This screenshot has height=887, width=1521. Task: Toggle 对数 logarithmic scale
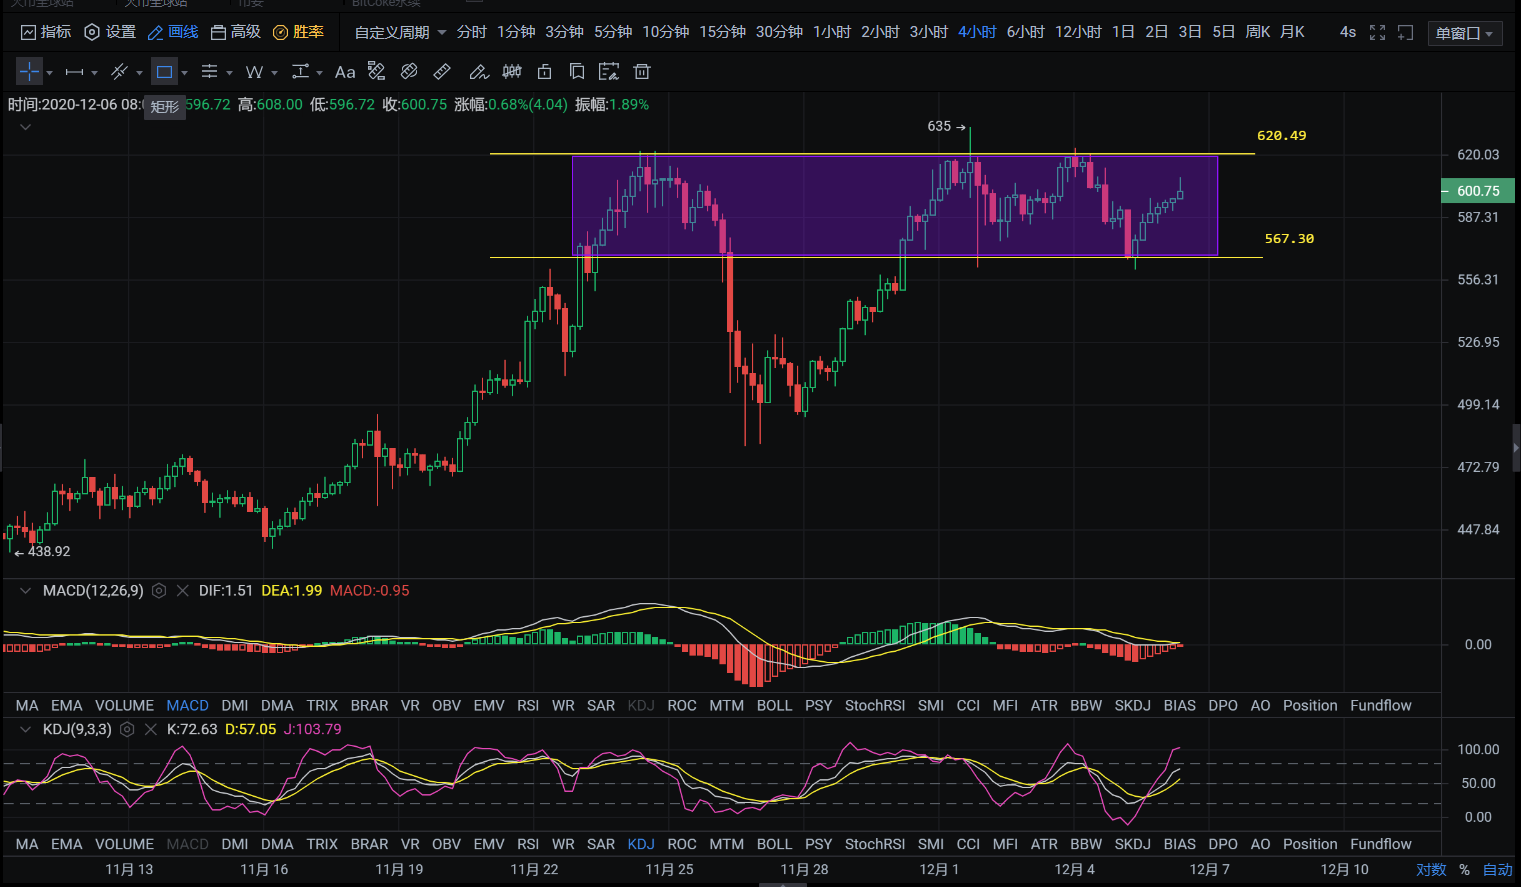(1431, 870)
